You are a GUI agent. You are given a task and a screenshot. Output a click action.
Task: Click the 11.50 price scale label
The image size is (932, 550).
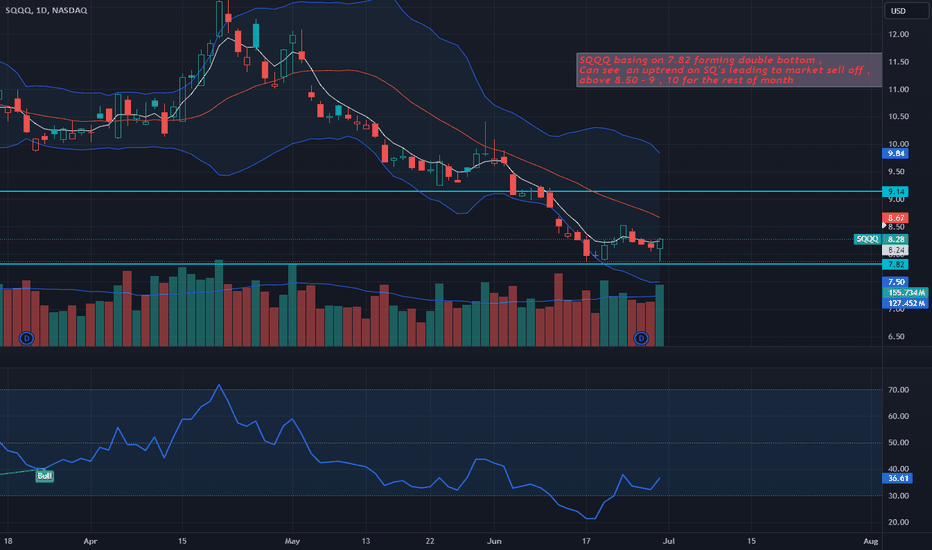898,62
